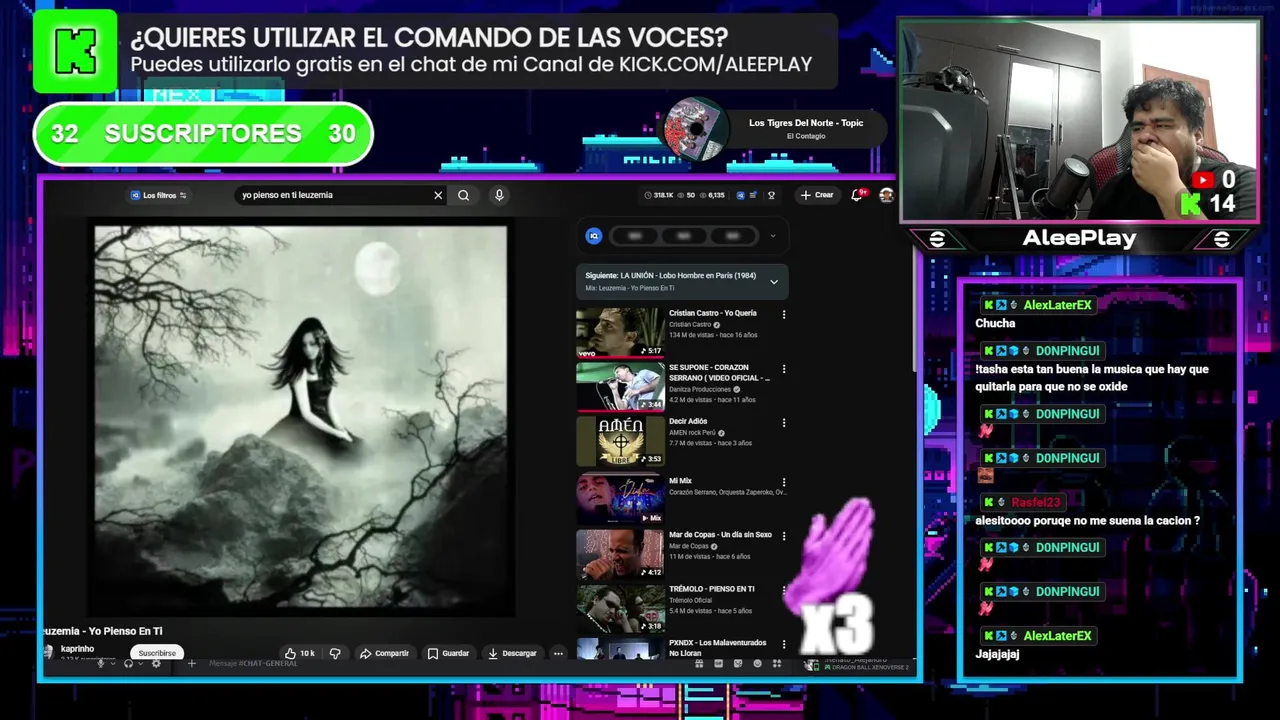Screen dimensions: 1280x720
Task: Save video with the 'Guardar' button
Action: pyautogui.click(x=448, y=653)
